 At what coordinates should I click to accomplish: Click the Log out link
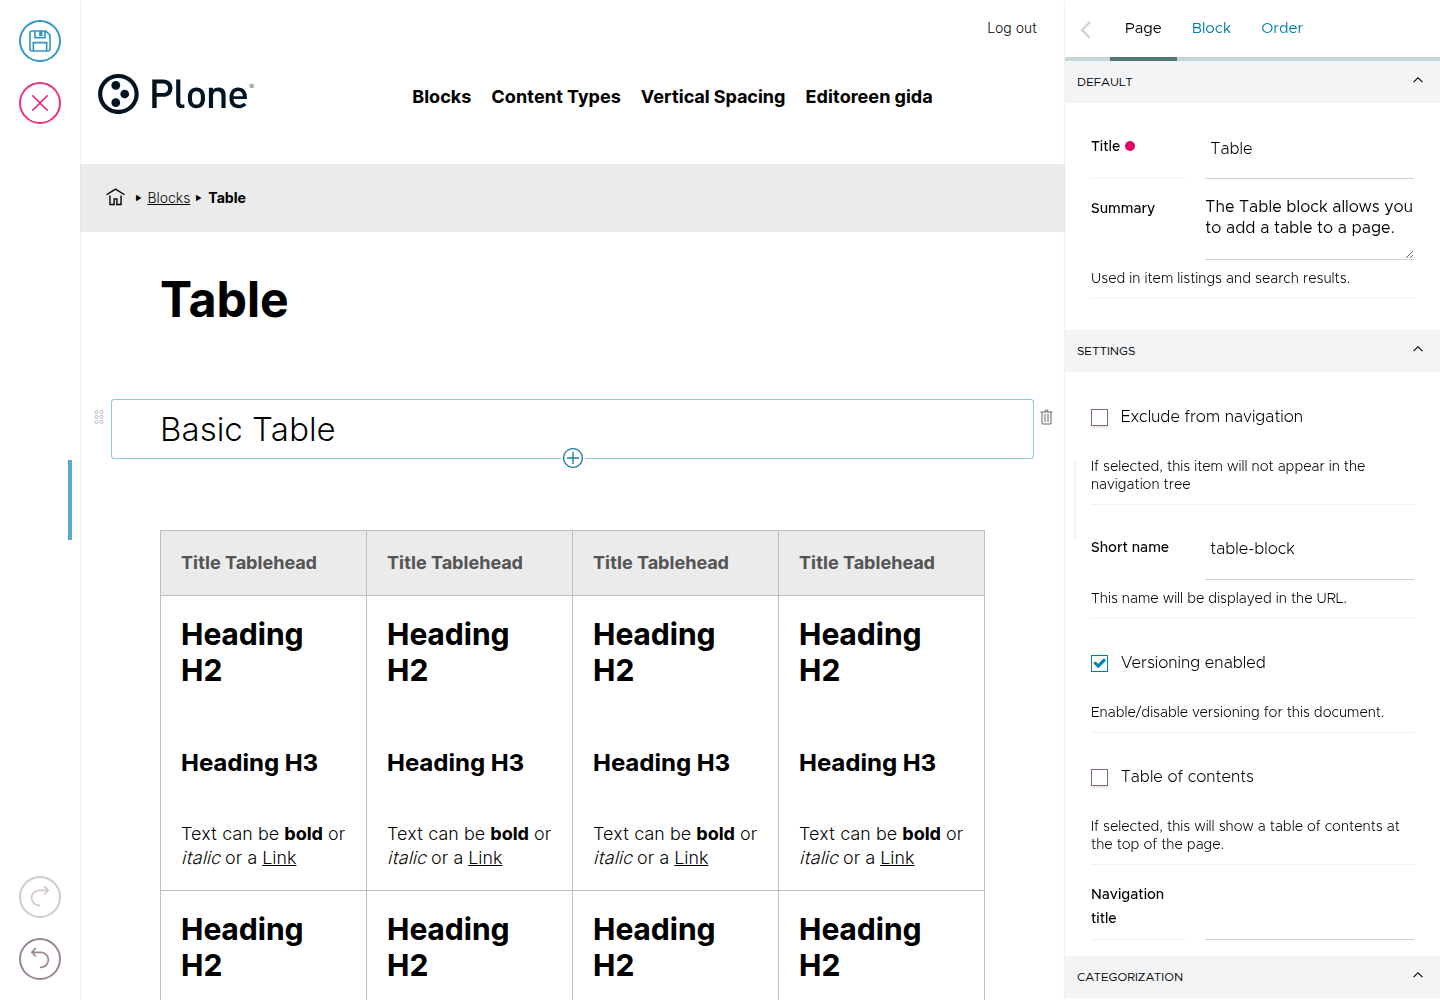point(1012,28)
